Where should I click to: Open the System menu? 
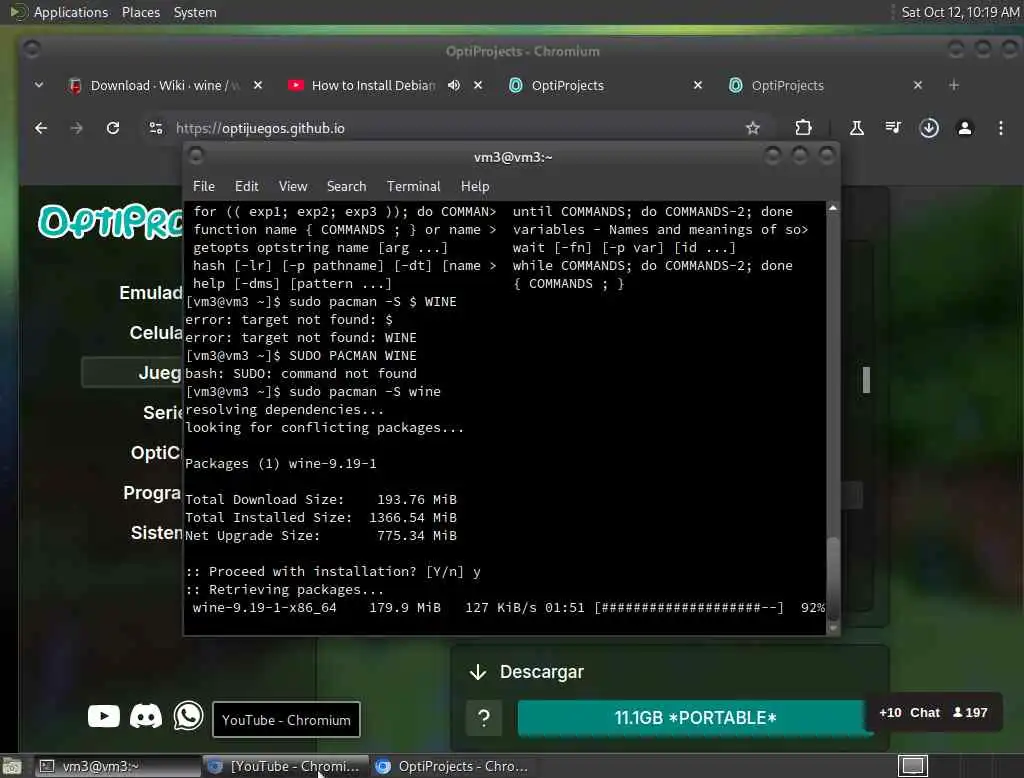pos(195,12)
